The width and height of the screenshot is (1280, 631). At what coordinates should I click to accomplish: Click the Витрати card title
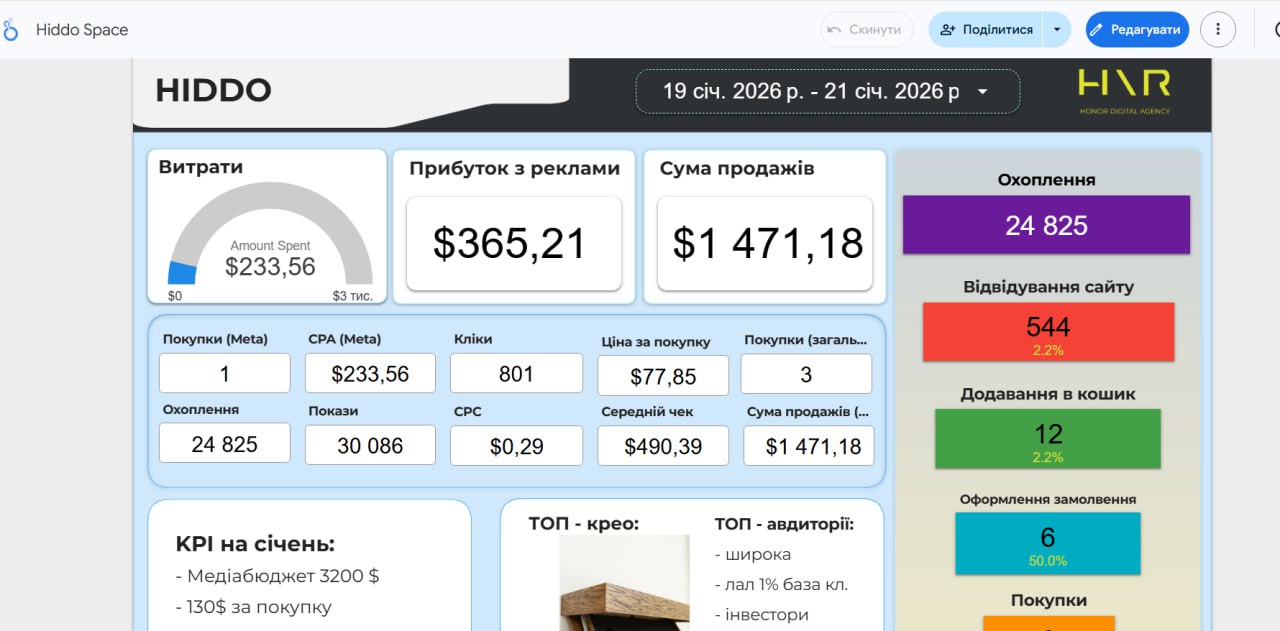point(201,167)
